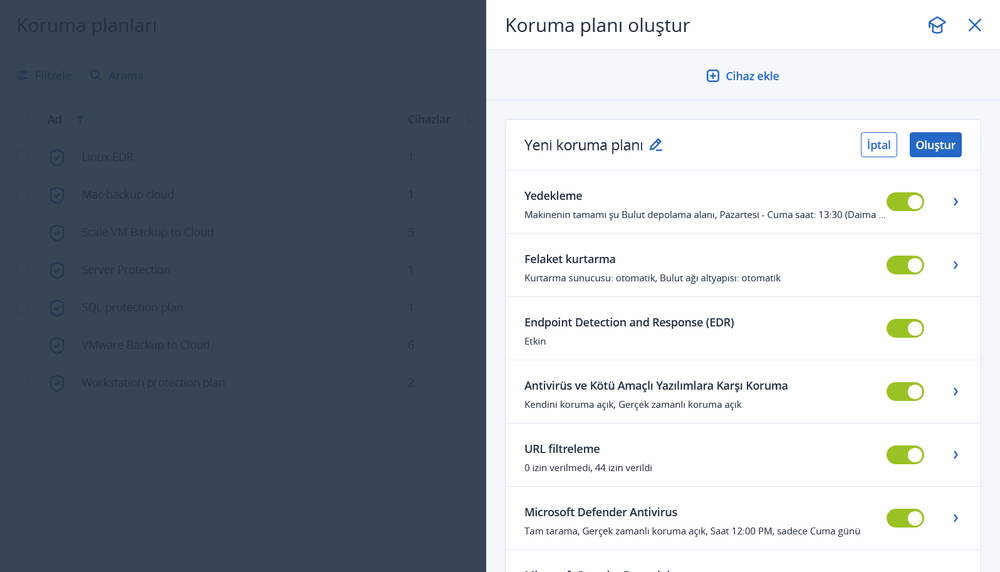Viewport: 1000px width, 572px height.
Task: Click the Ad column sort arrow
Action: pos(80,119)
